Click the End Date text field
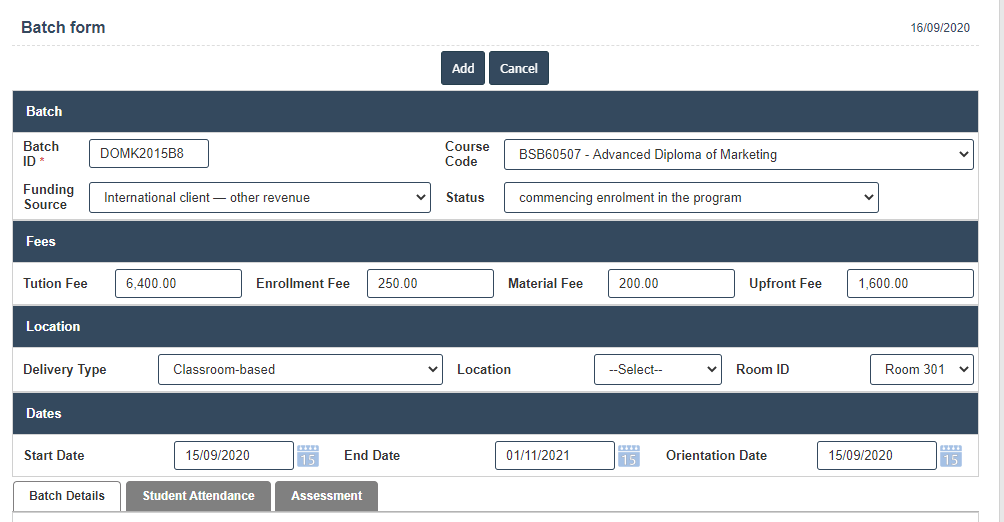The height and width of the screenshot is (522, 1004). pos(554,456)
